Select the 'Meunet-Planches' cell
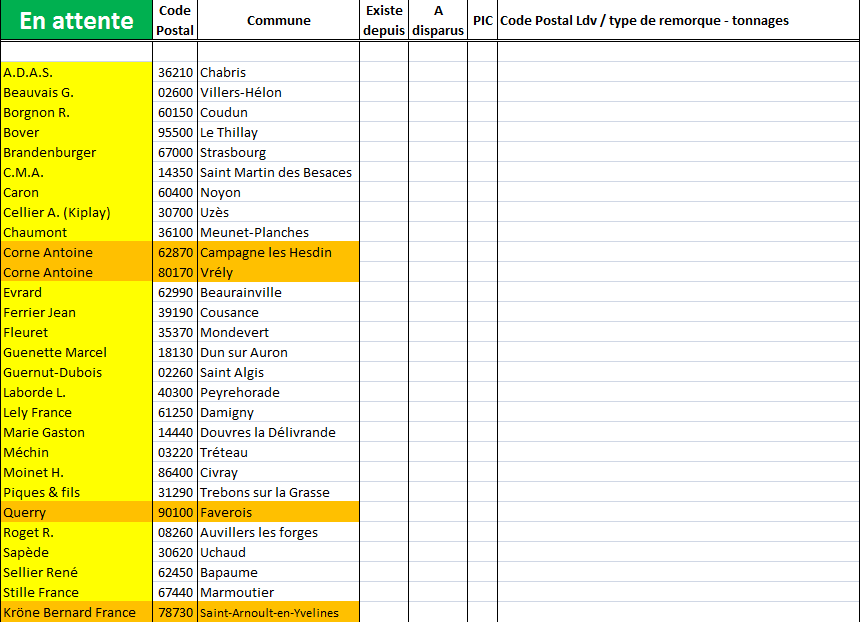Image resolution: width=860 pixels, height=622 pixels. point(278,233)
